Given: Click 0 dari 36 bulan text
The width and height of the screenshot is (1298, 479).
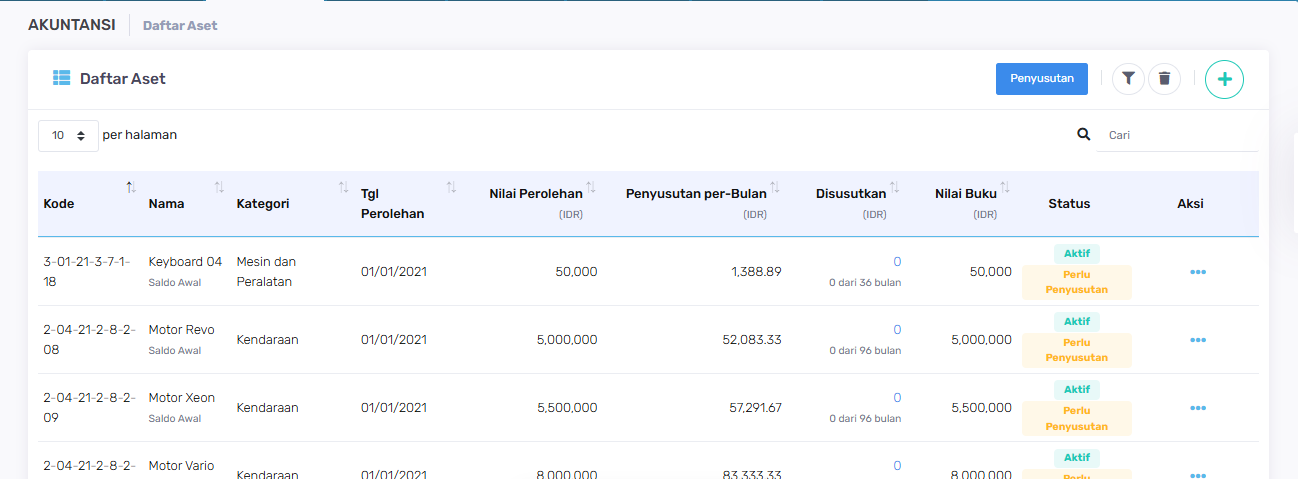Looking at the screenshot, I should (x=865, y=283).
